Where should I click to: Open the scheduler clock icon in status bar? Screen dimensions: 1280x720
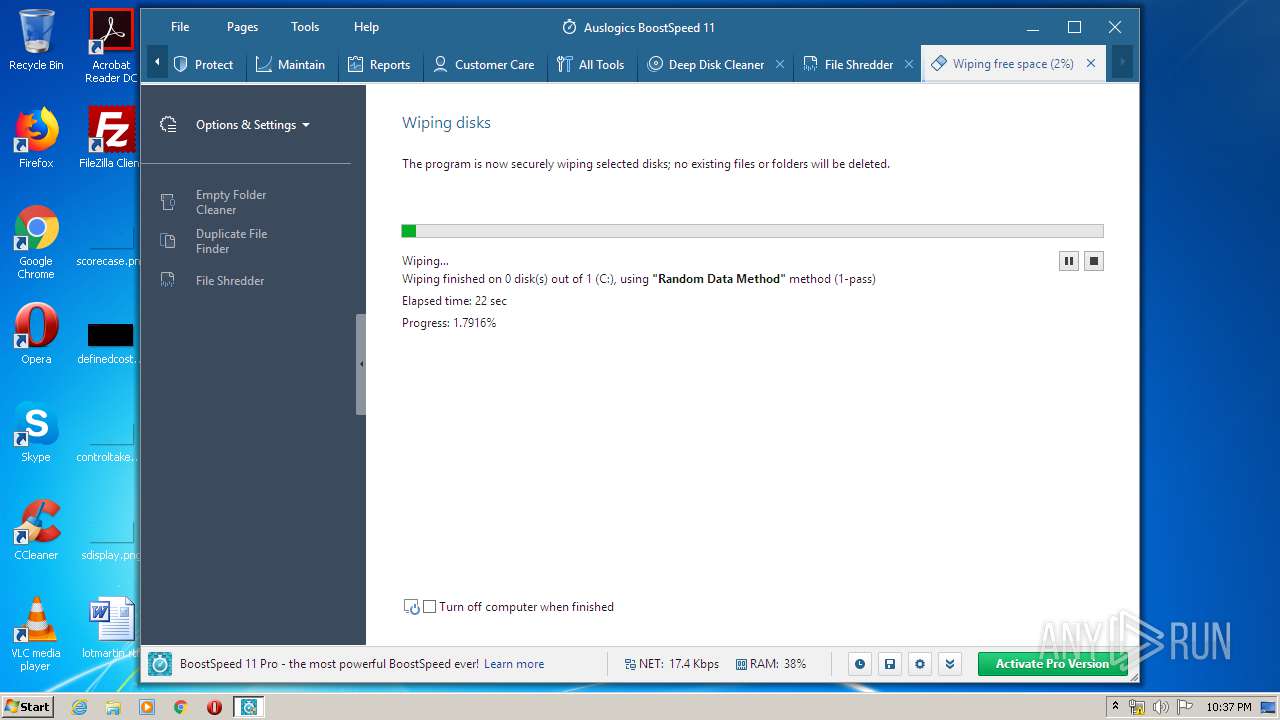tap(859, 664)
